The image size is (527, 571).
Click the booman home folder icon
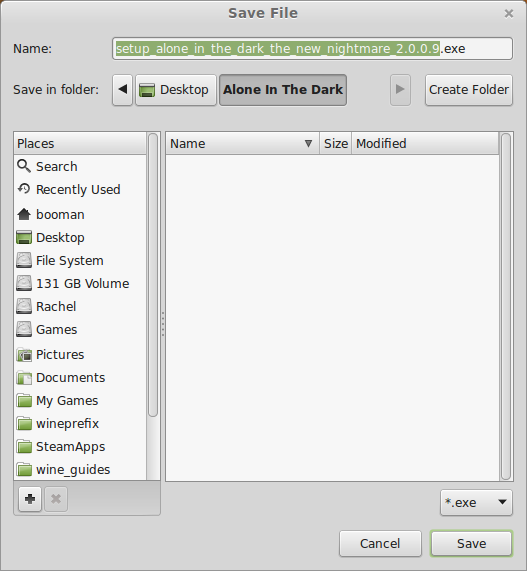click(24, 214)
